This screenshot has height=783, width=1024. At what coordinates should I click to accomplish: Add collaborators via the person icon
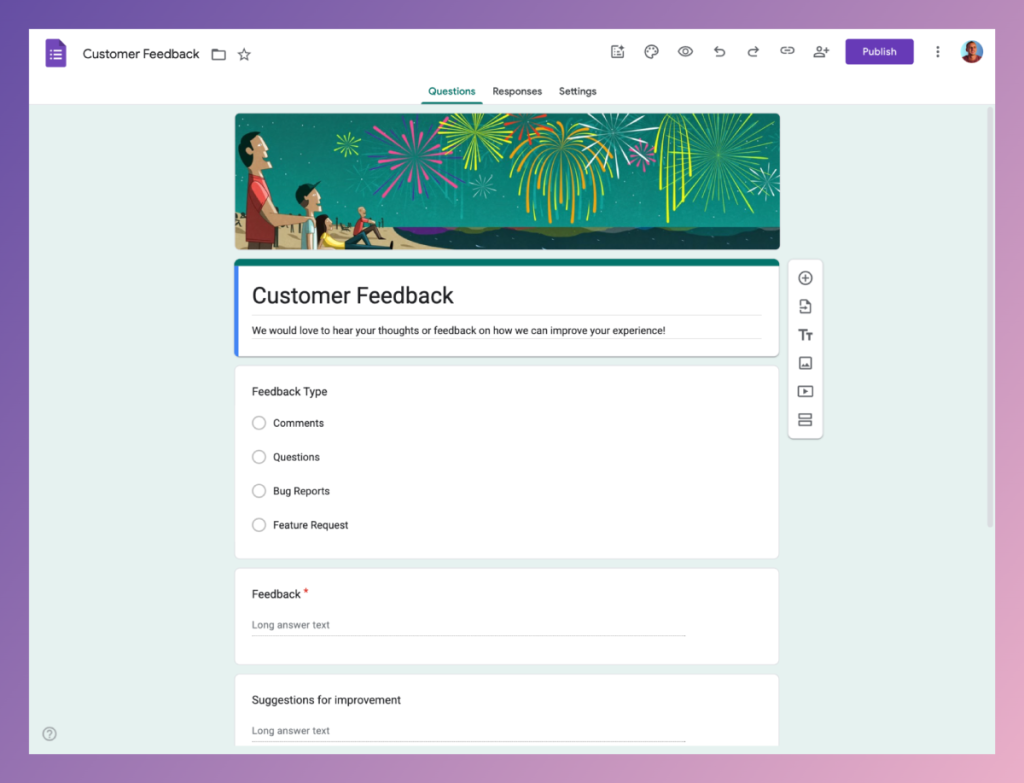click(821, 51)
